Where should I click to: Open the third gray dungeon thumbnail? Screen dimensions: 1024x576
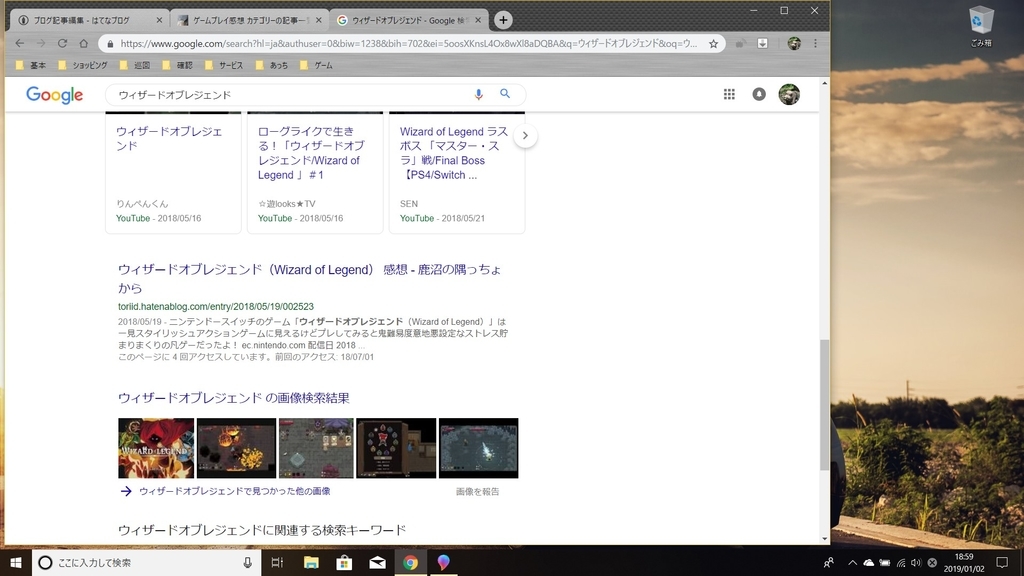[316, 448]
